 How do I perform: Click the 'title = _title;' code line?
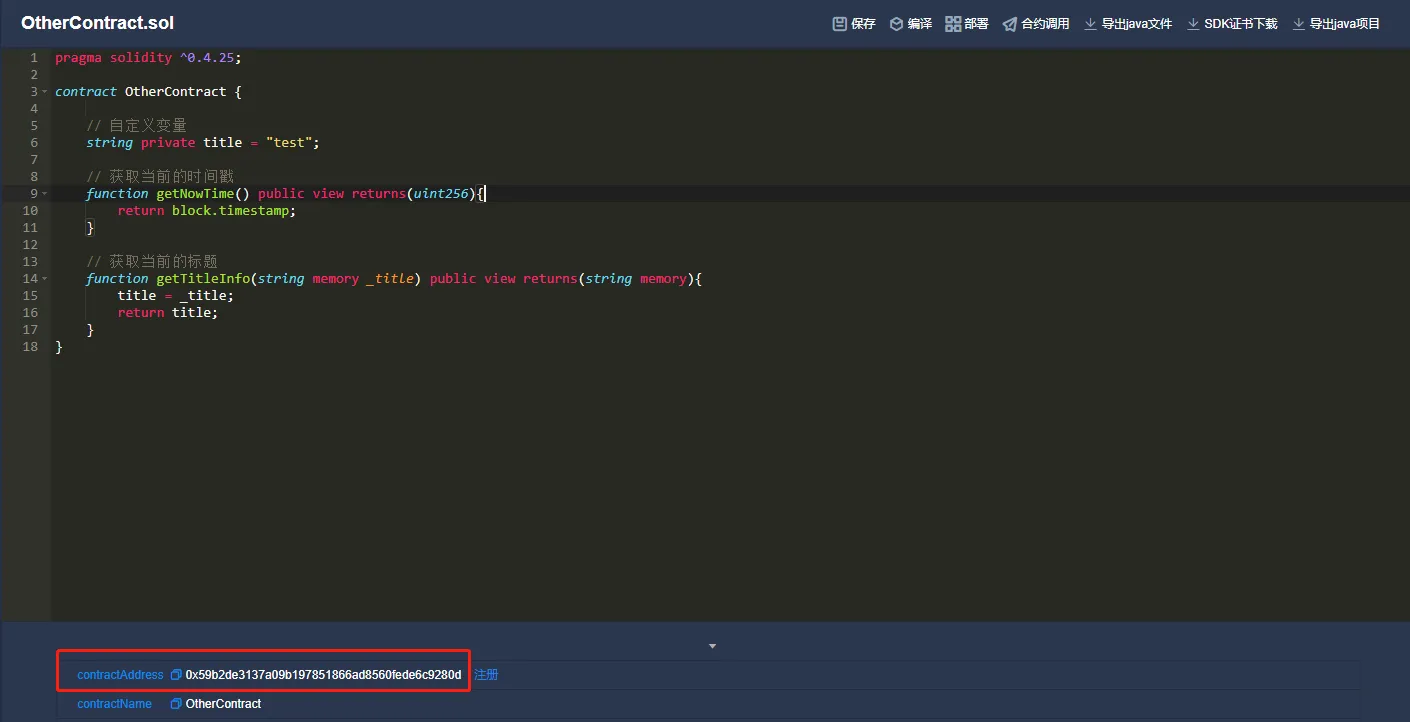pyautogui.click(x=175, y=296)
